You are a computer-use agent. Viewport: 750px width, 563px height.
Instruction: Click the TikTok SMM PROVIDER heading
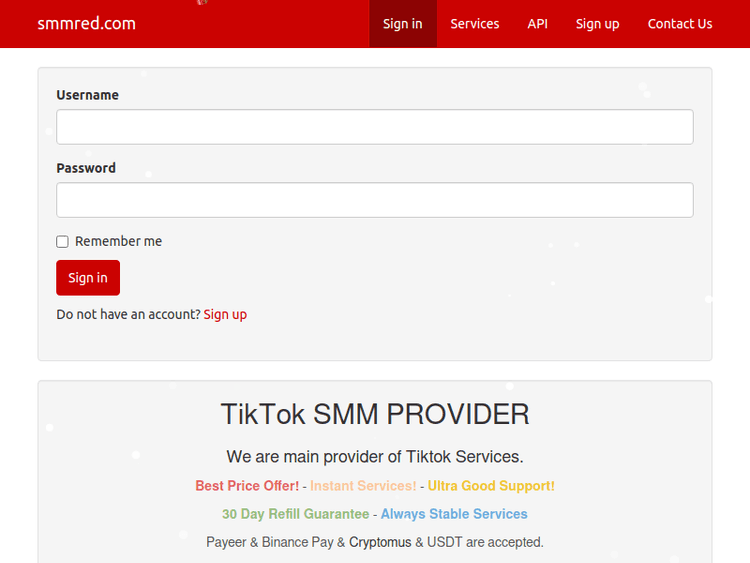(374, 414)
